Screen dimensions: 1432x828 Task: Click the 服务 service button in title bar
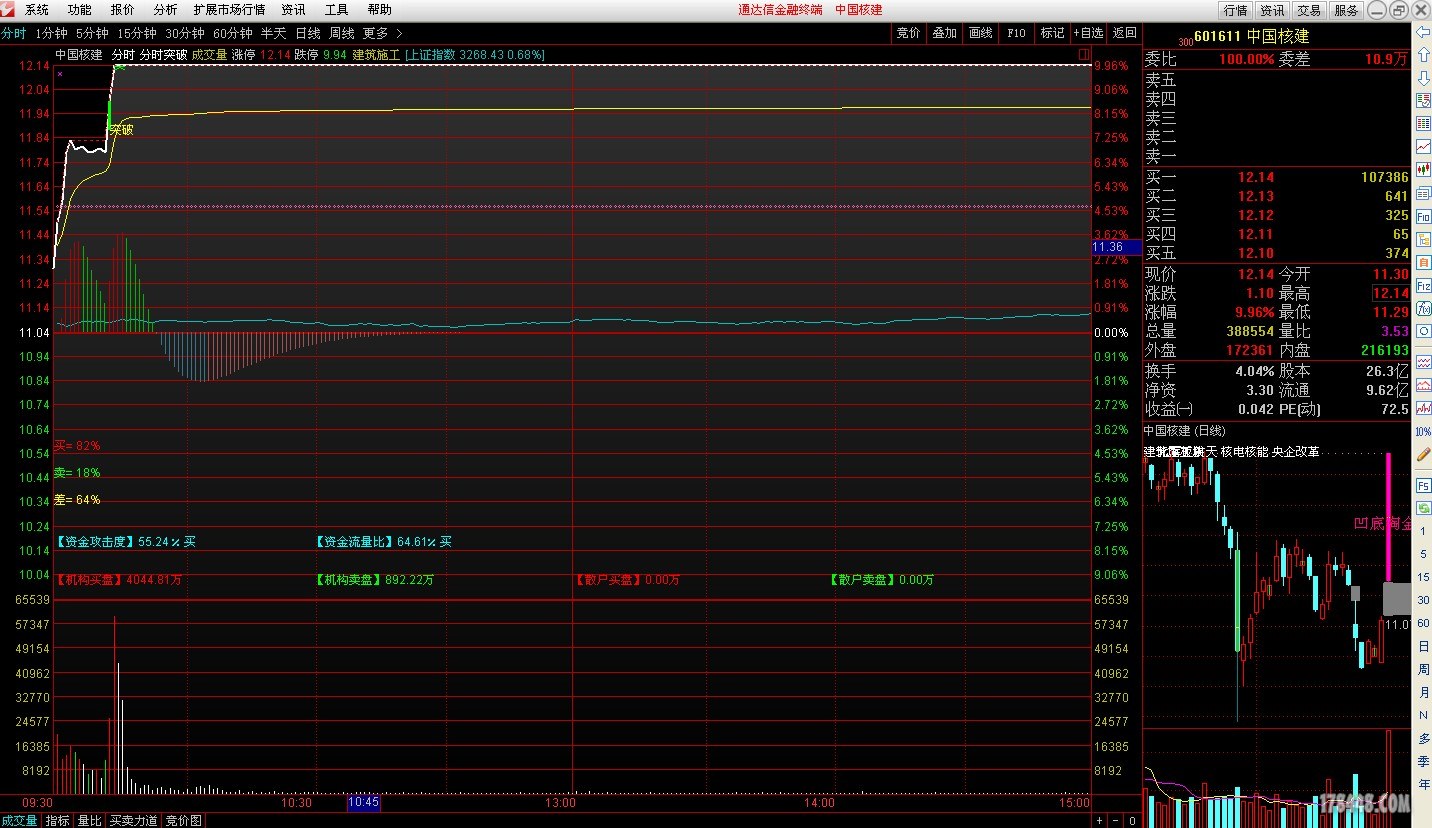[x=1346, y=10]
